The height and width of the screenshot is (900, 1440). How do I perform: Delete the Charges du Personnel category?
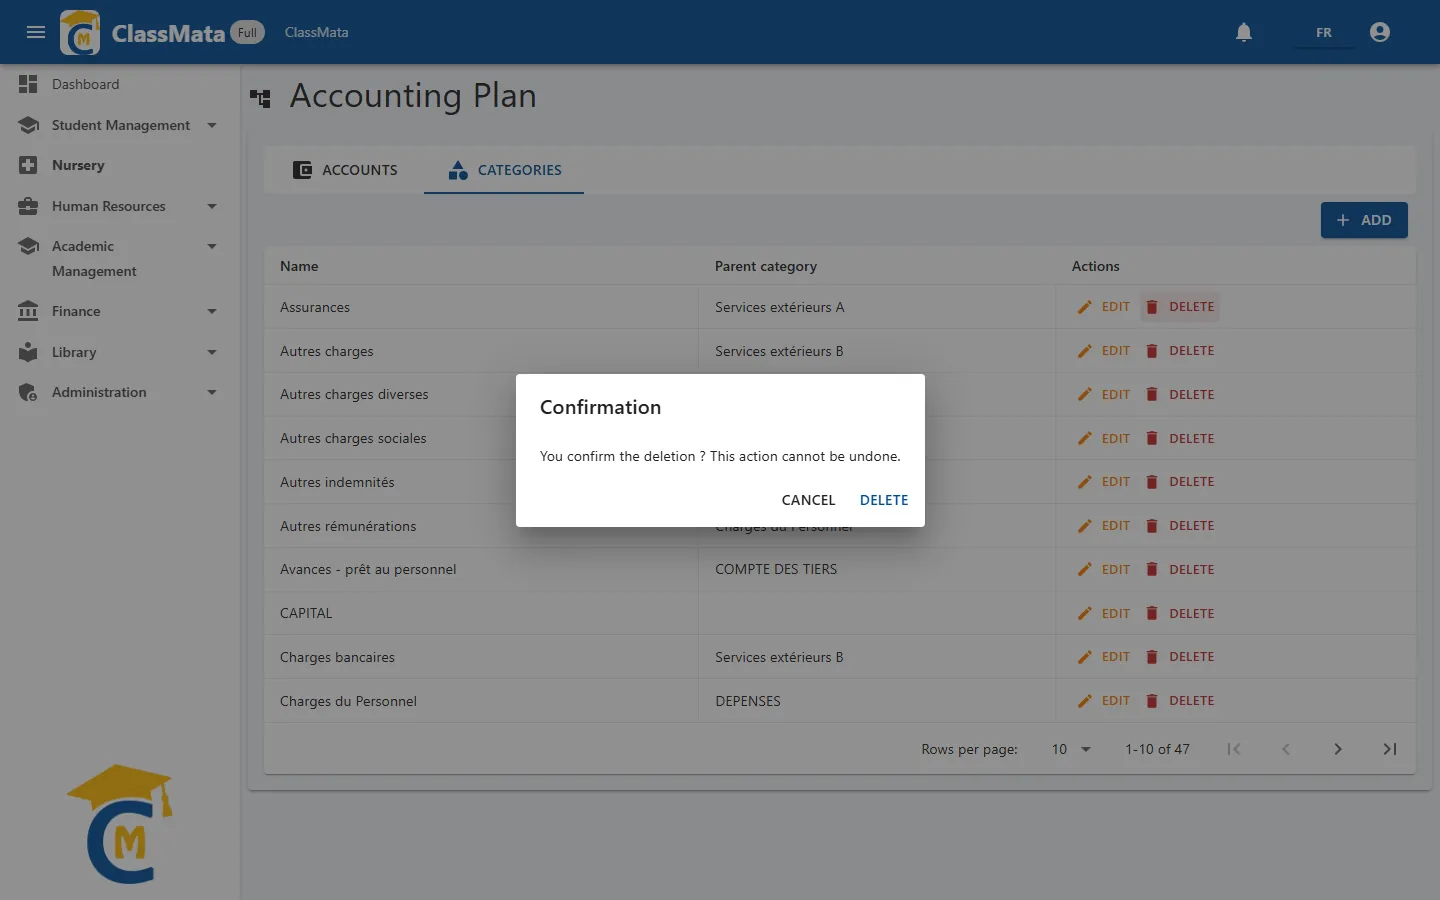click(x=1180, y=701)
